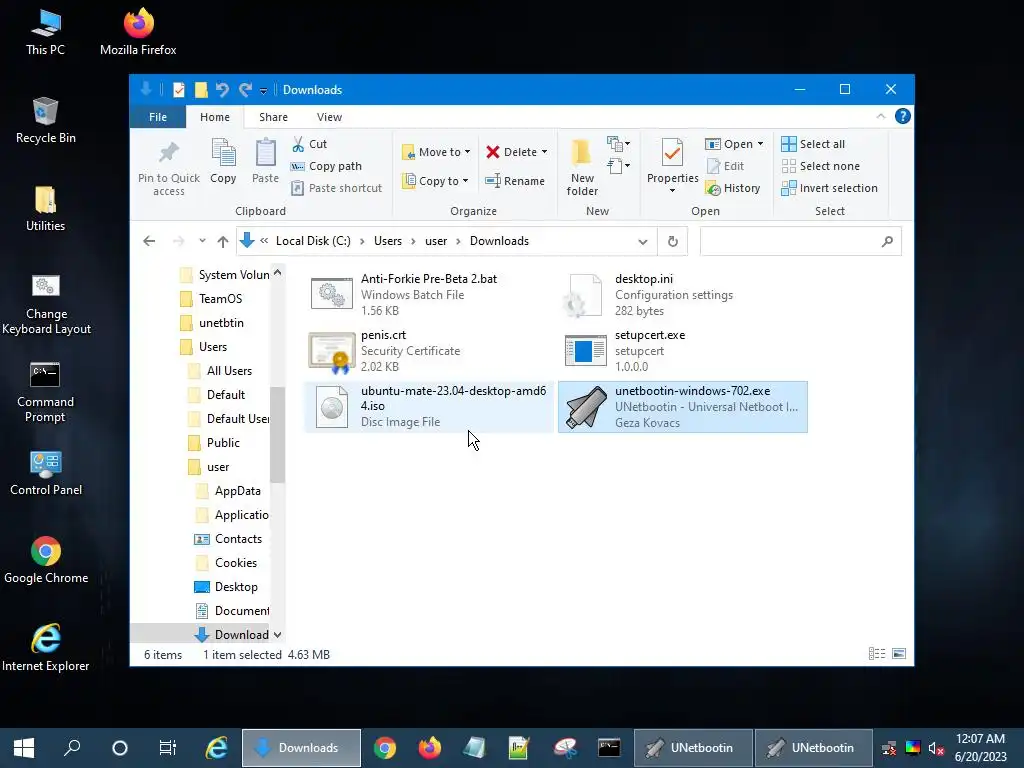Screen dimensions: 1024x768
Task: Select Desktop in navigation tree
Action: coord(236,586)
